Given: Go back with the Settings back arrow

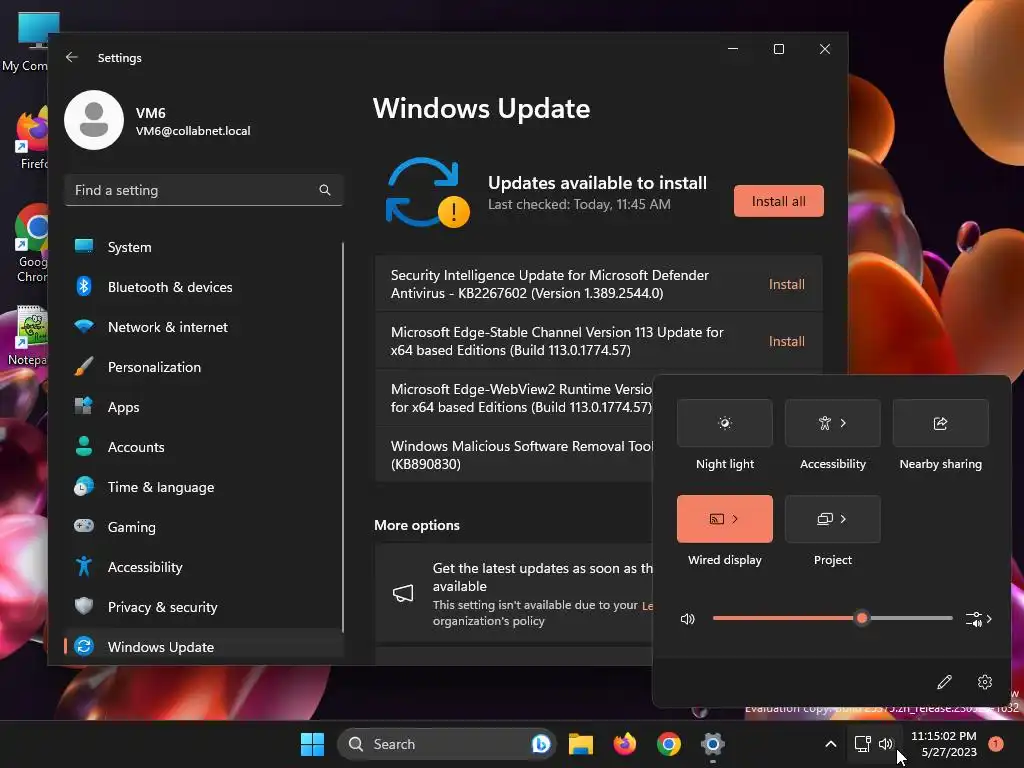Looking at the screenshot, I should click(x=72, y=57).
